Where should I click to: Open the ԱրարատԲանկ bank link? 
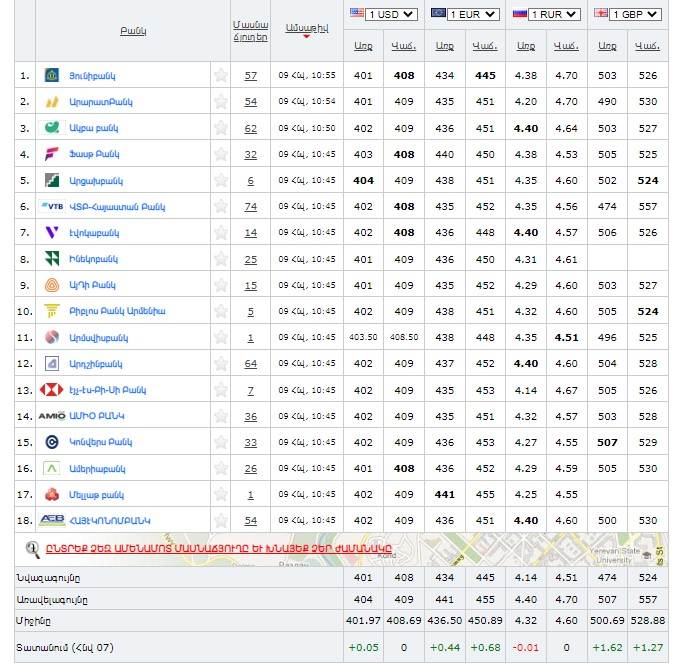[x=100, y=102]
